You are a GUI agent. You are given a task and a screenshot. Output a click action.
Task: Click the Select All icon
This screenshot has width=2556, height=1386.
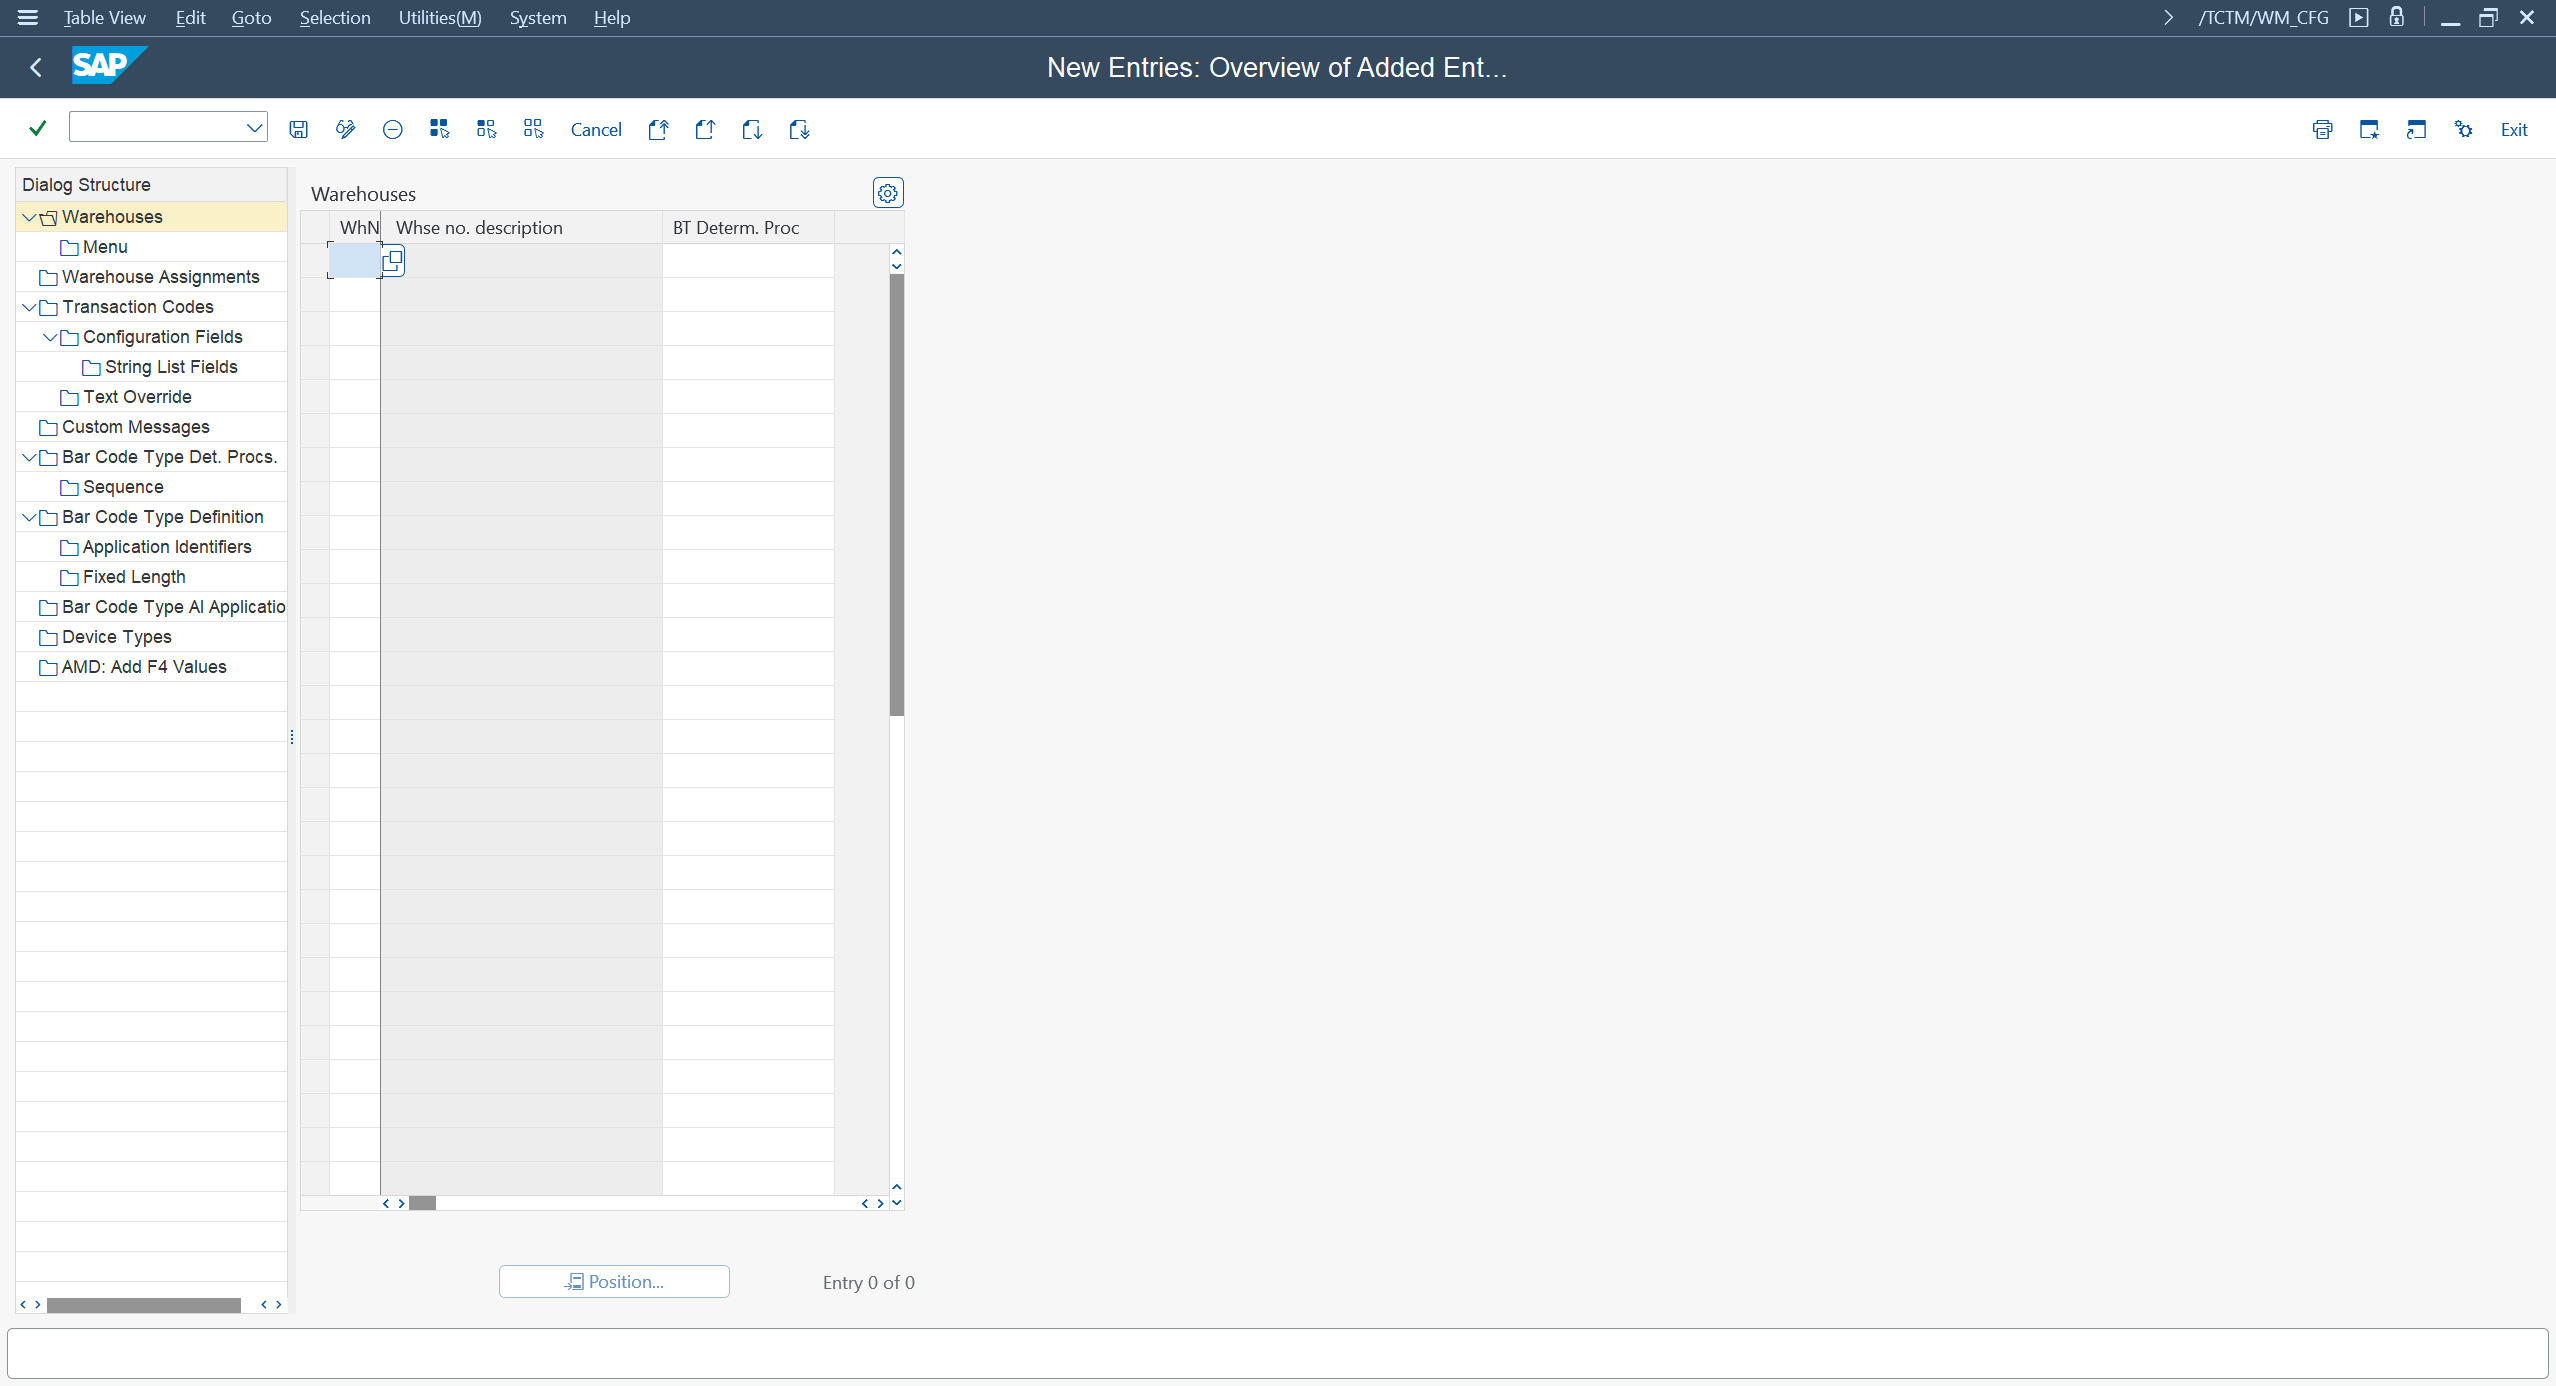point(439,129)
